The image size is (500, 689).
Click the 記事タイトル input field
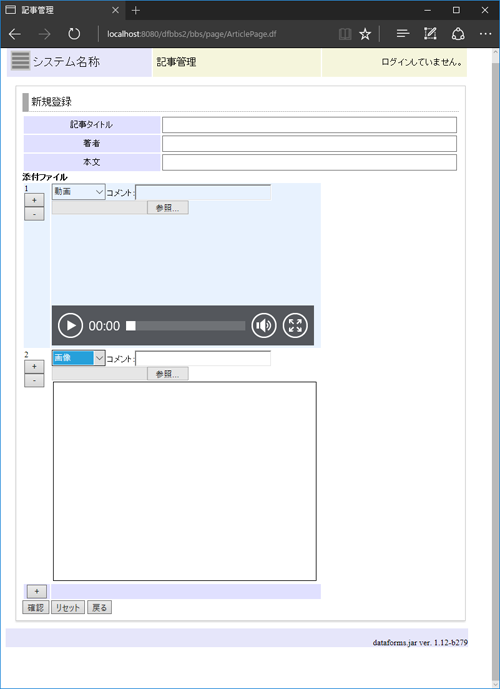pyautogui.click(x=309, y=125)
